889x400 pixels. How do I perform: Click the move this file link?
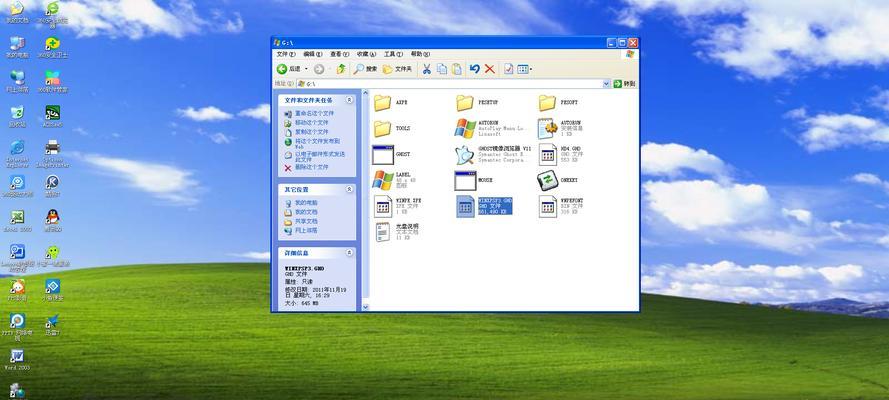[311, 122]
